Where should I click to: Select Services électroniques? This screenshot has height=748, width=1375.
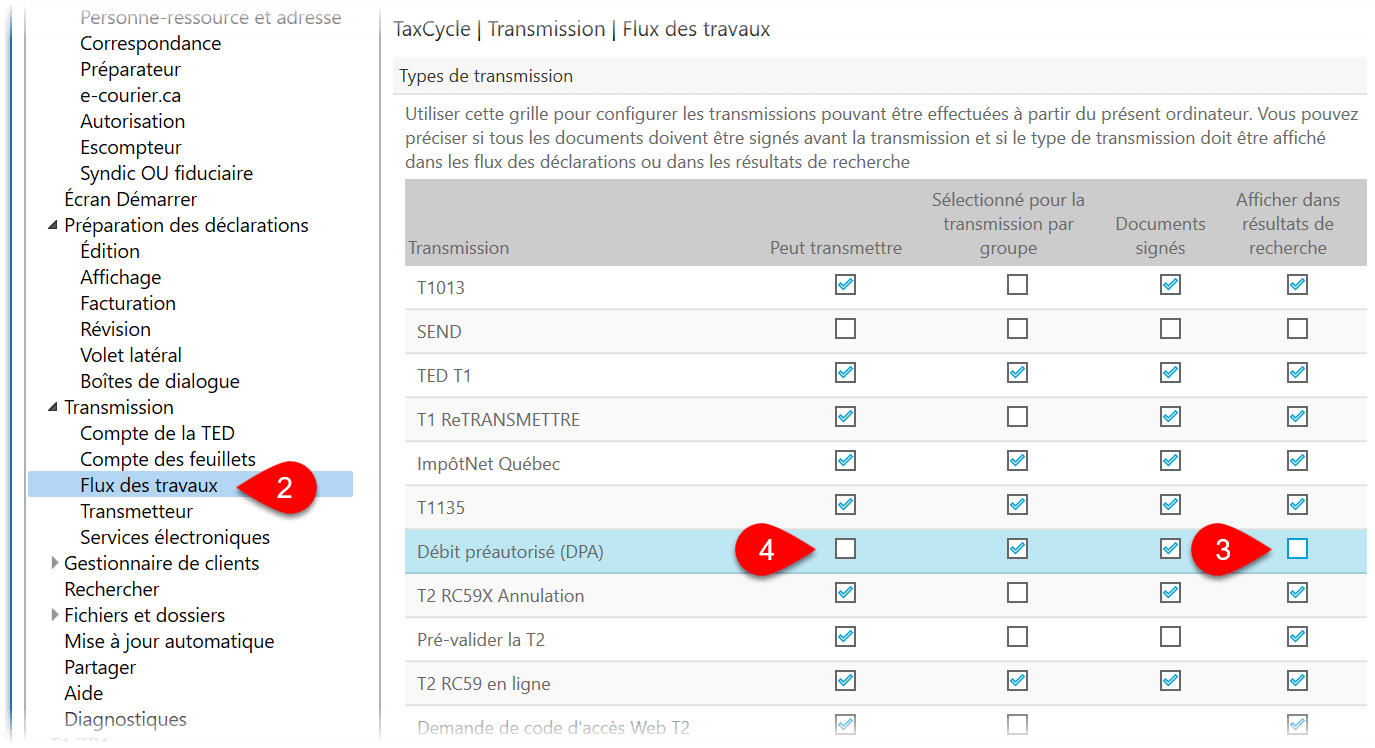click(175, 538)
